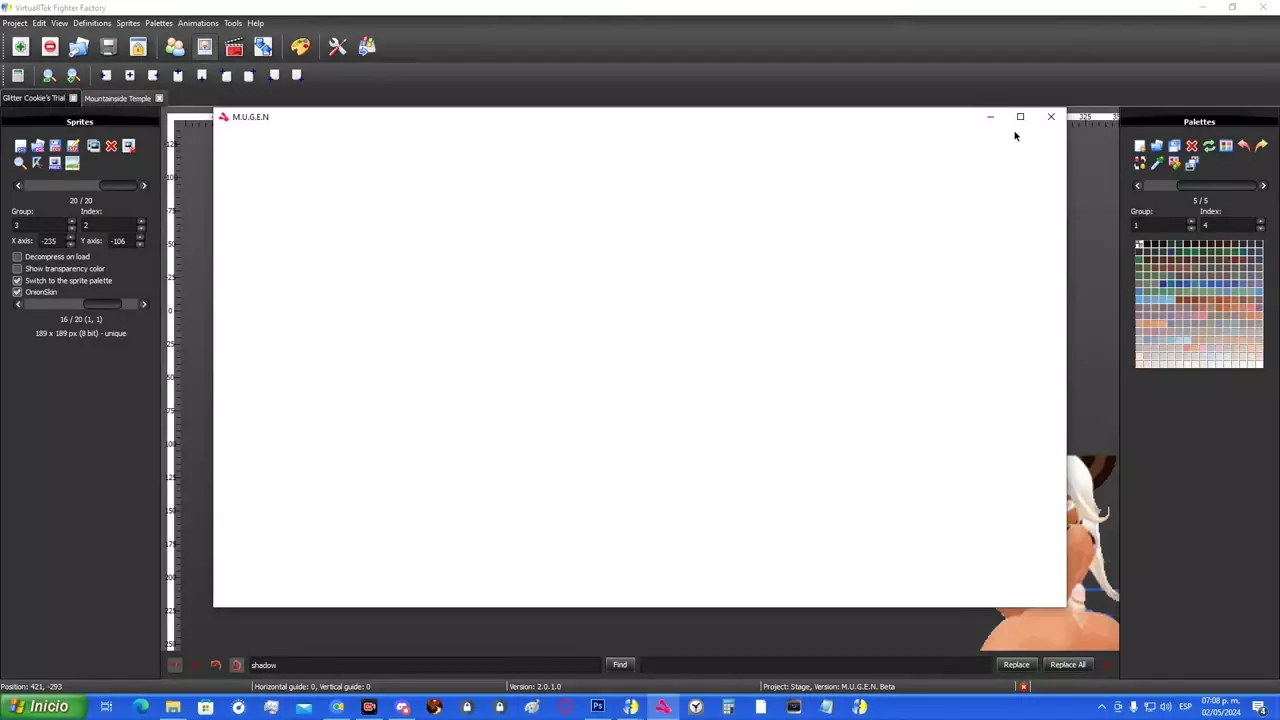Open the Palettes painter's palette toolbar icon
This screenshot has height=720, width=1280.
pyautogui.click(x=300, y=47)
